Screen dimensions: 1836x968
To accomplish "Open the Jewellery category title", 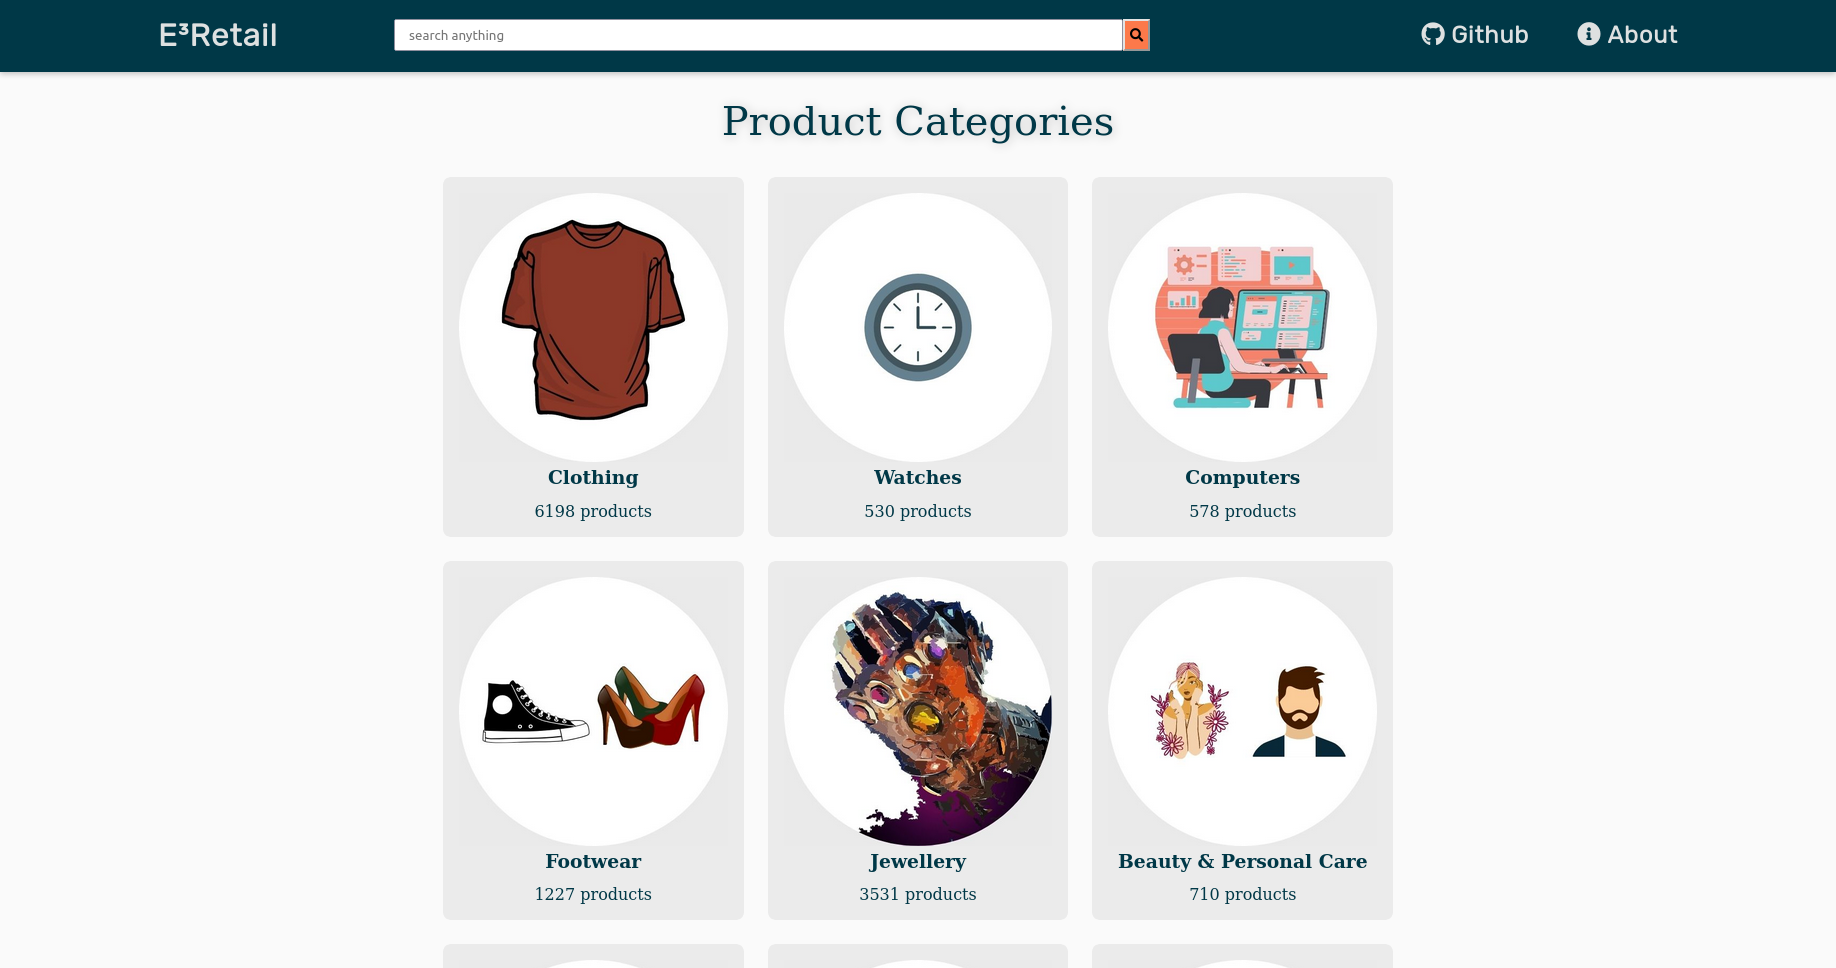I will (918, 861).
